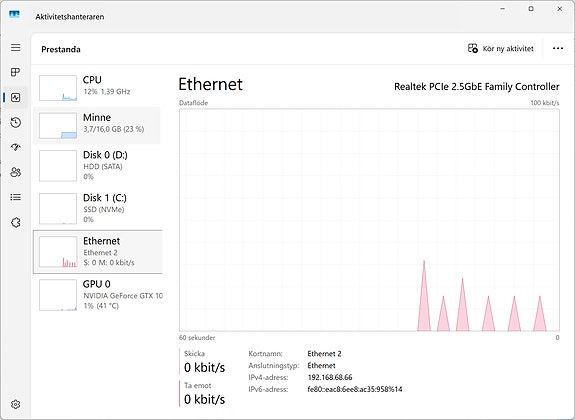Screen dimensions: 575x420
Task: Select the Minne memory item
Action: [97, 125]
